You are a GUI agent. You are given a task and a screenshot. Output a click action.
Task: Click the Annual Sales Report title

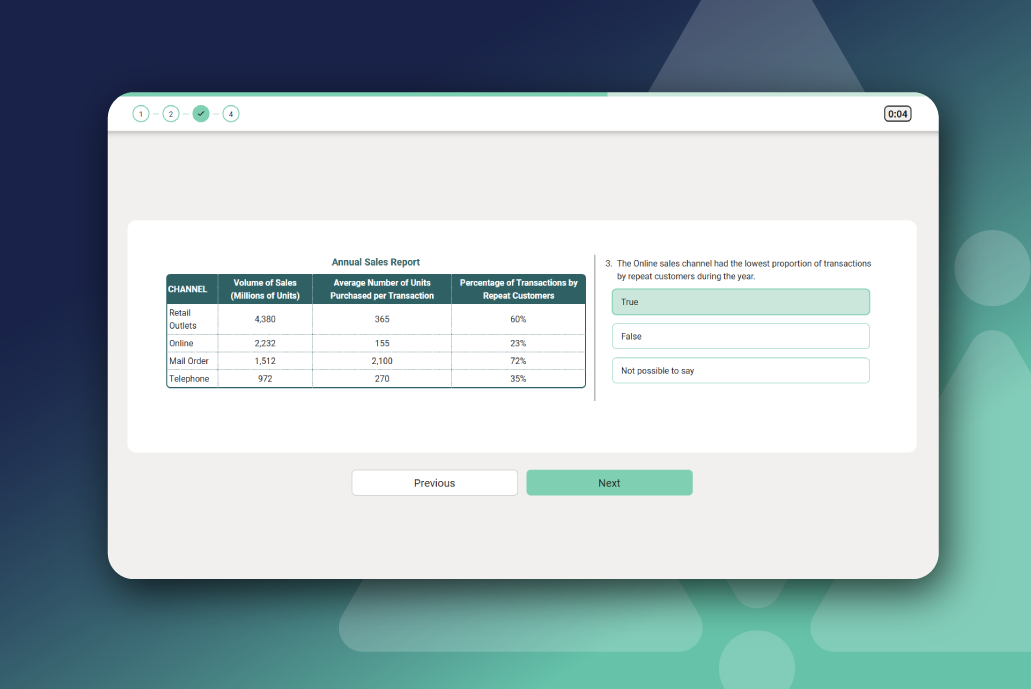click(x=375, y=262)
